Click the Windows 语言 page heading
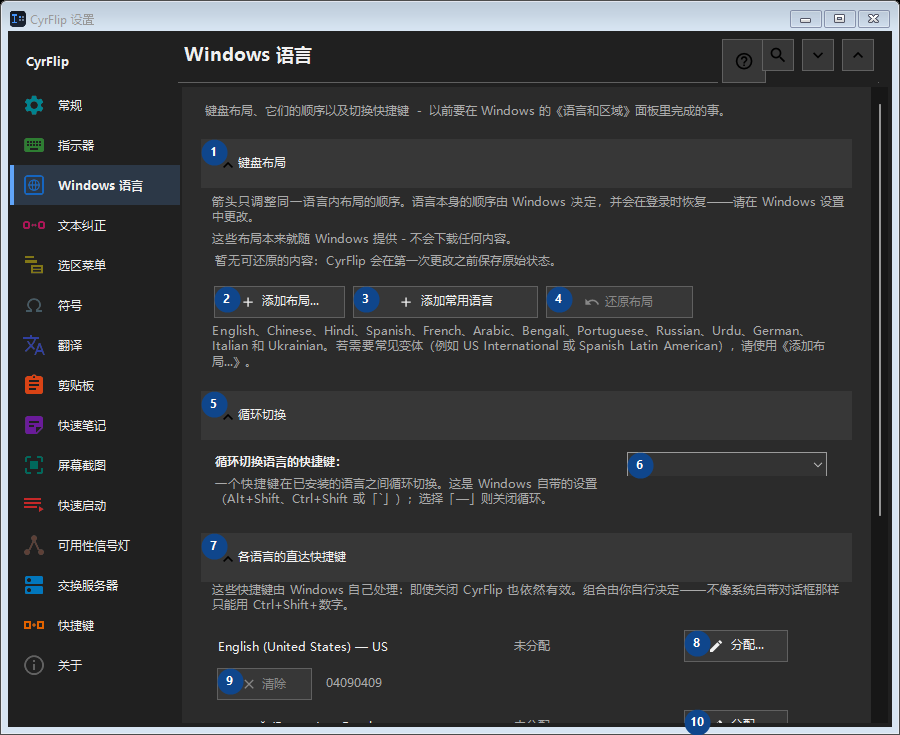The width and height of the screenshot is (900, 735). pos(248,55)
